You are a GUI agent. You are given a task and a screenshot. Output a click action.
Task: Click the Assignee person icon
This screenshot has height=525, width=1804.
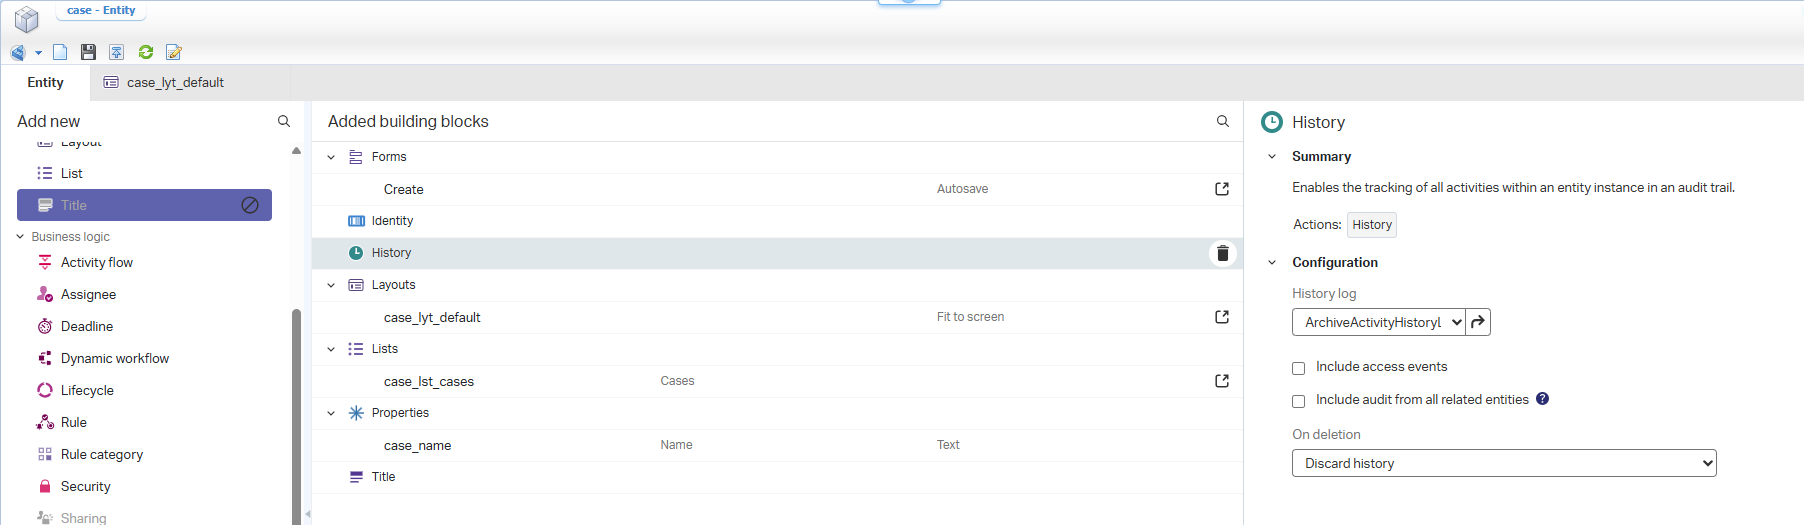click(x=45, y=294)
